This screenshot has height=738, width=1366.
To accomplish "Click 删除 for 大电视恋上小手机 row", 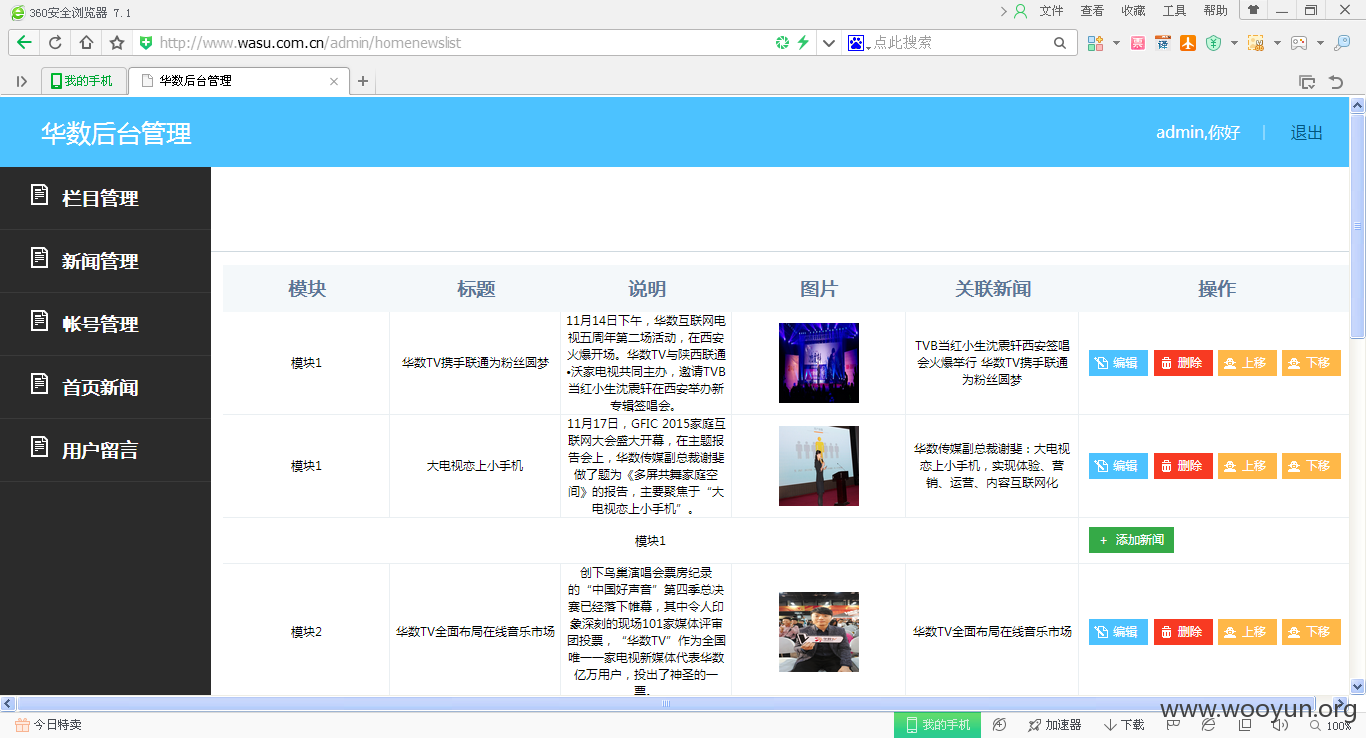I will (1183, 466).
